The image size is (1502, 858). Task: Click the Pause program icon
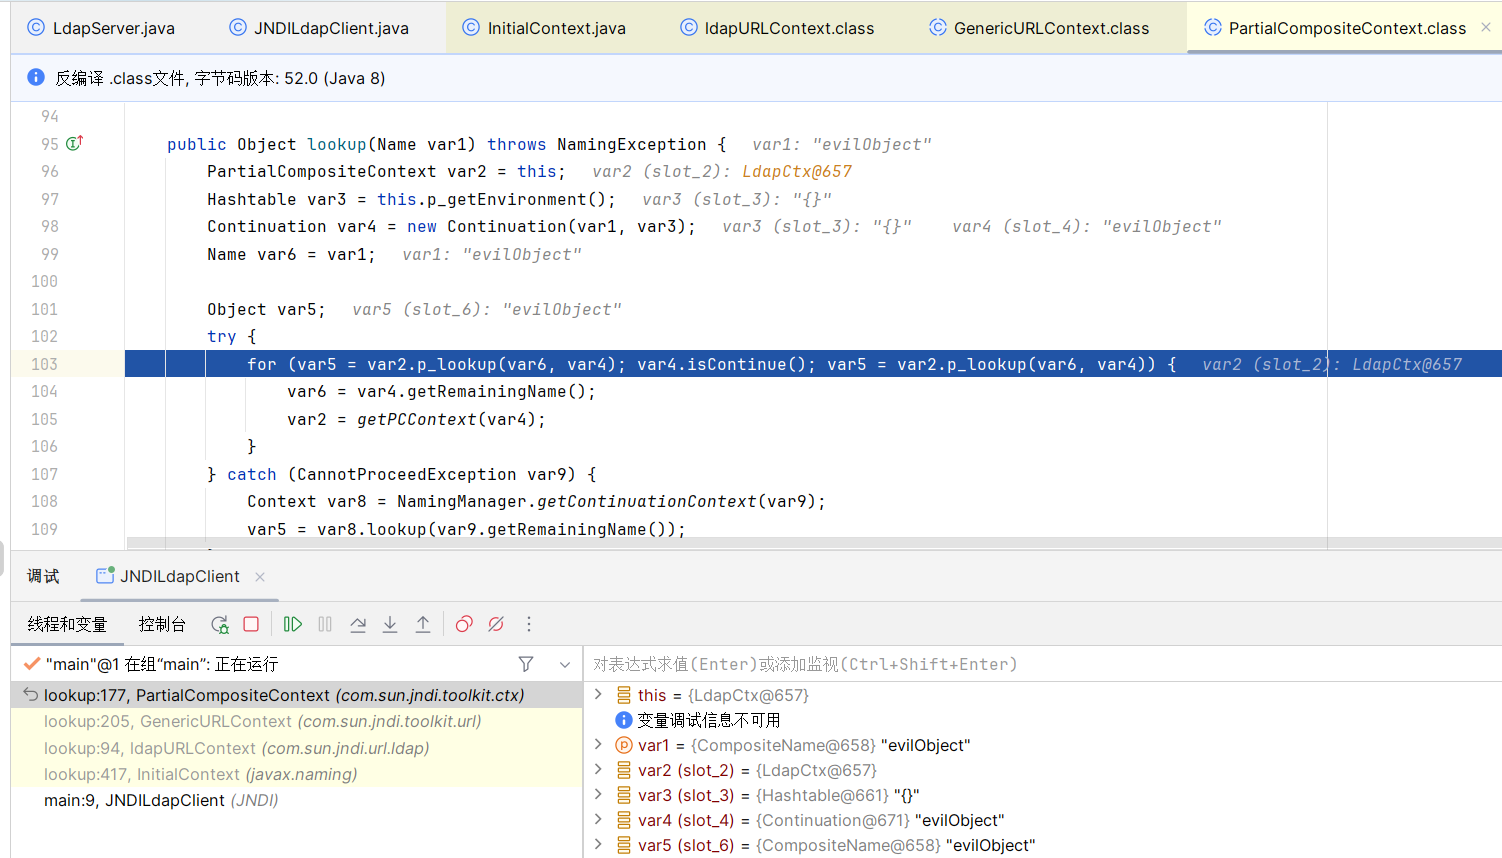(x=325, y=624)
